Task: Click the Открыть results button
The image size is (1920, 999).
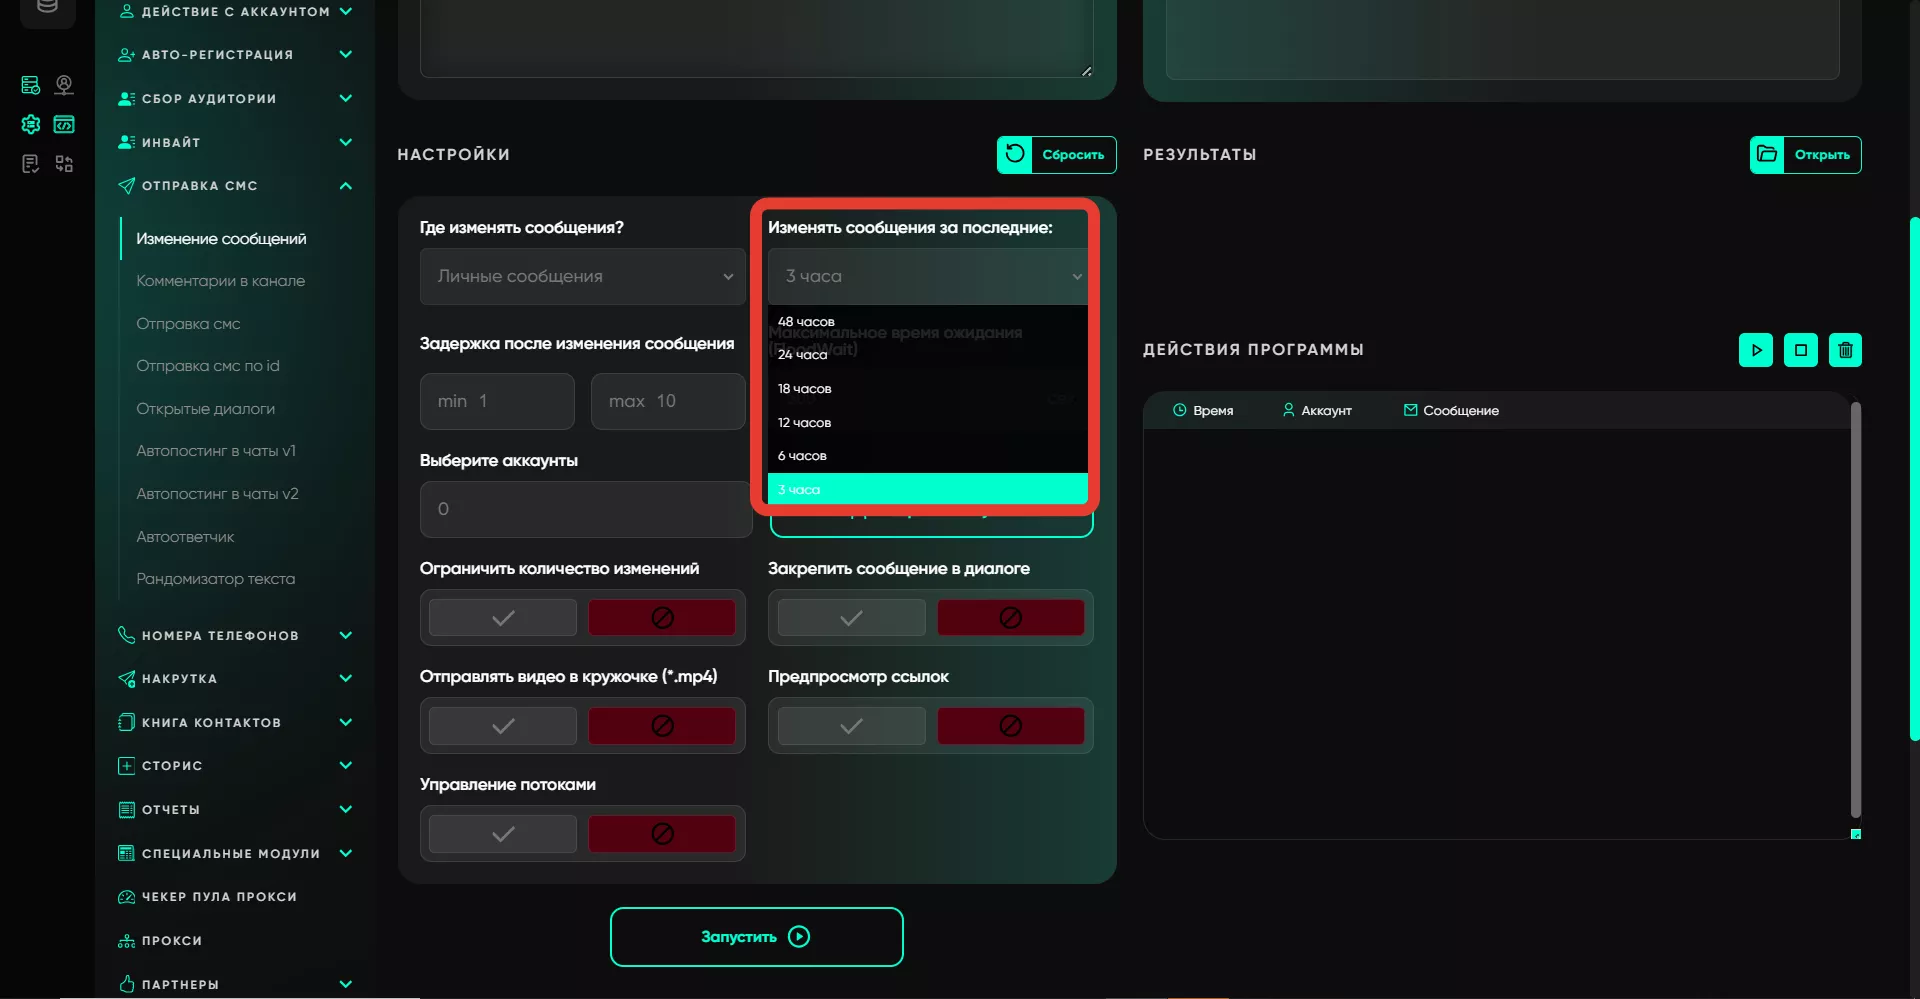Action: click(x=1806, y=154)
